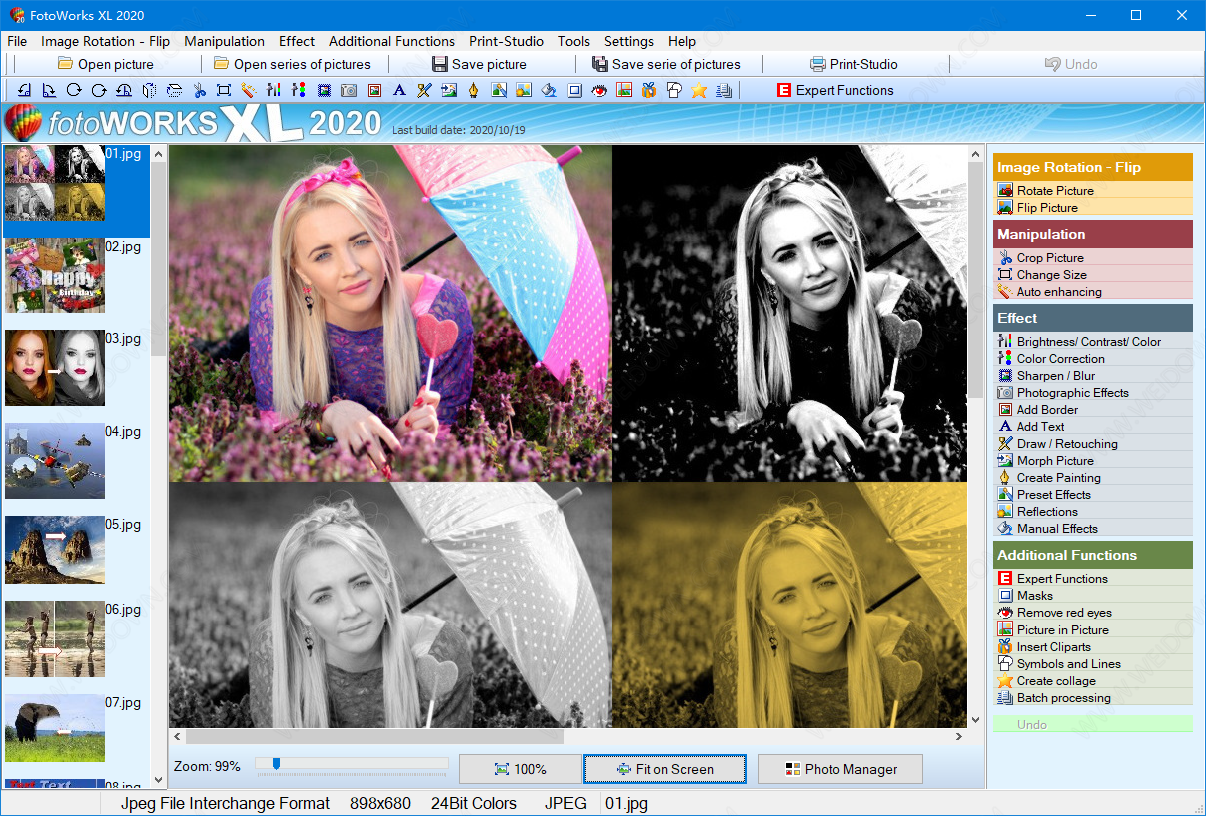Screen dimensions: 1206x816
Task: Click the image area's vertical scrollbar down arrow
Action: pos(976,719)
